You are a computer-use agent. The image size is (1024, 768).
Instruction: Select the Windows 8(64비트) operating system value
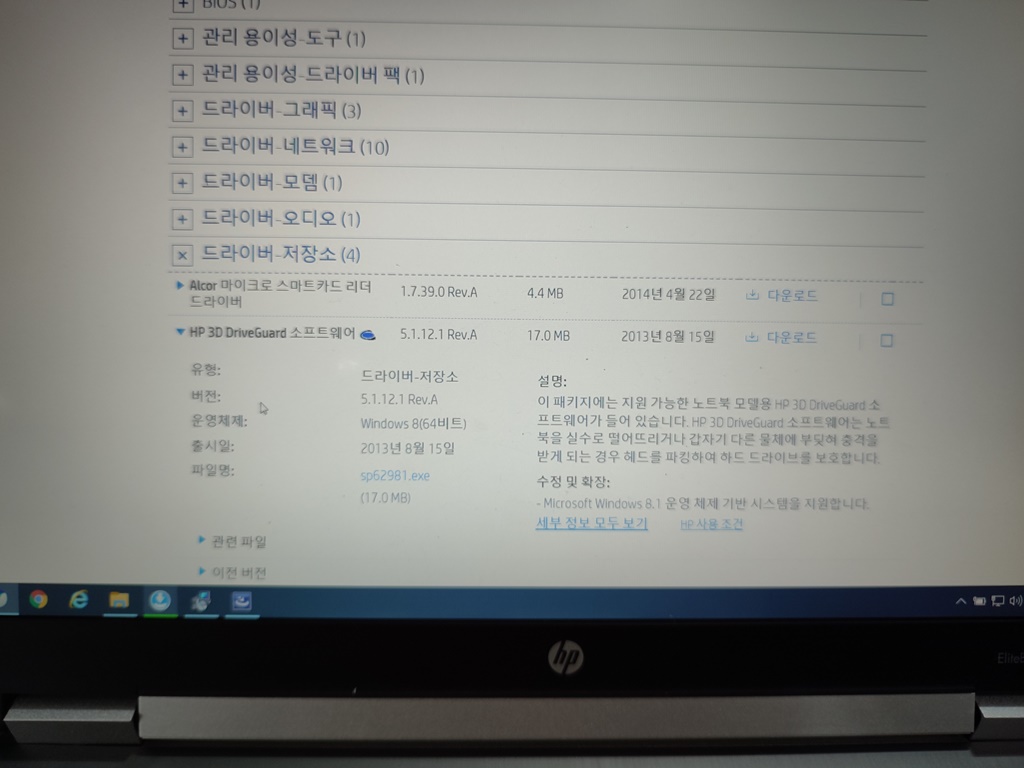coord(413,423)
